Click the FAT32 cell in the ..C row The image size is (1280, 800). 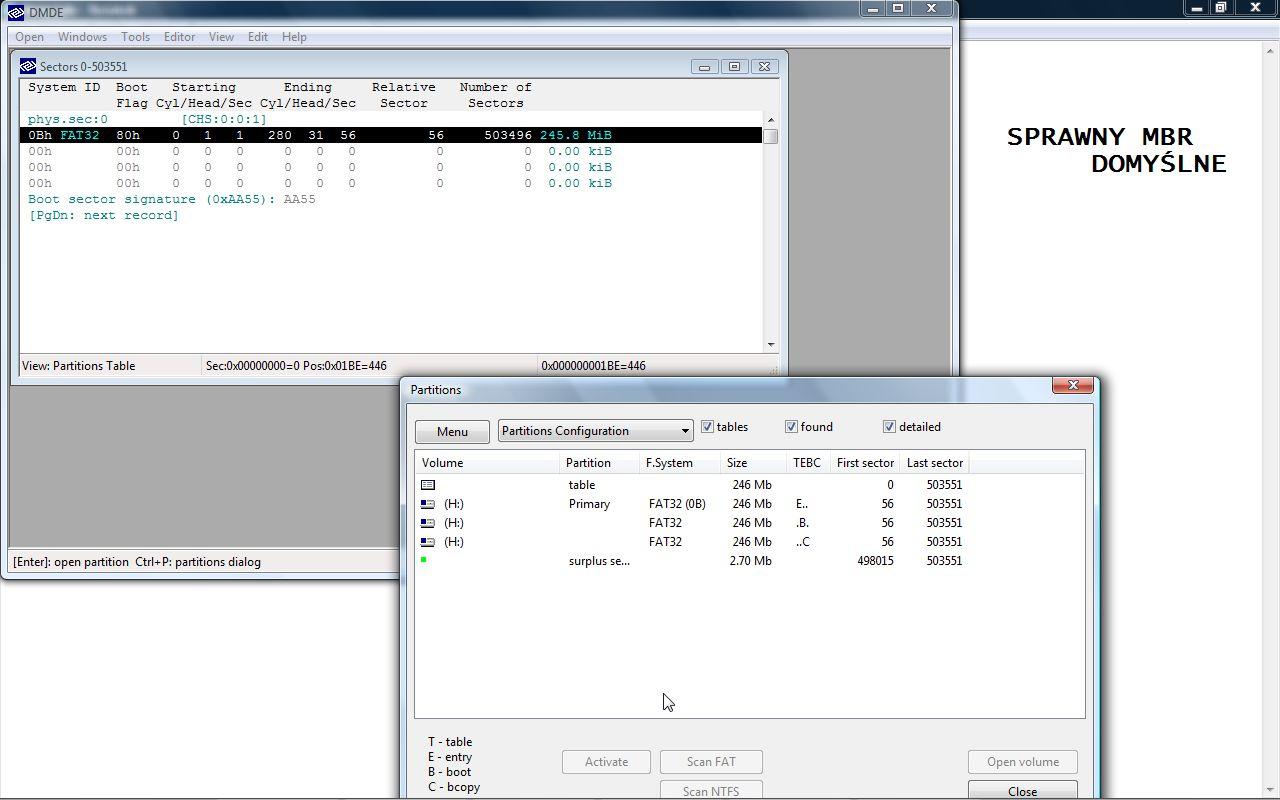pos(665,542)
